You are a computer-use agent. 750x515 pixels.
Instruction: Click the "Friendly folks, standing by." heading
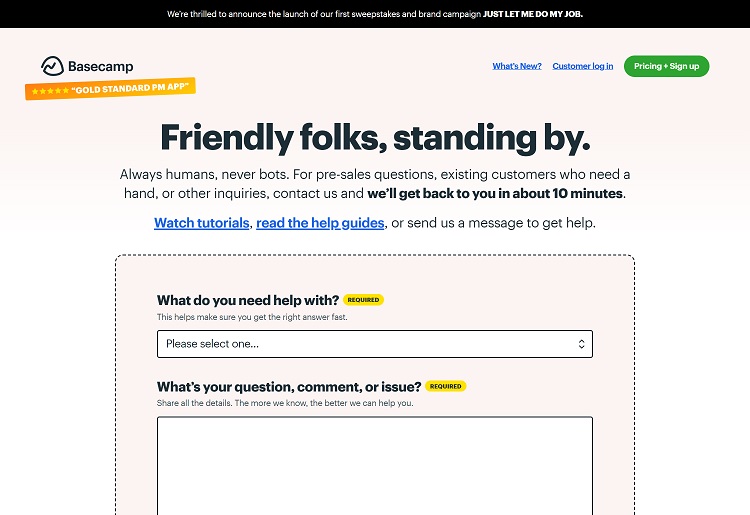[375, 136]
